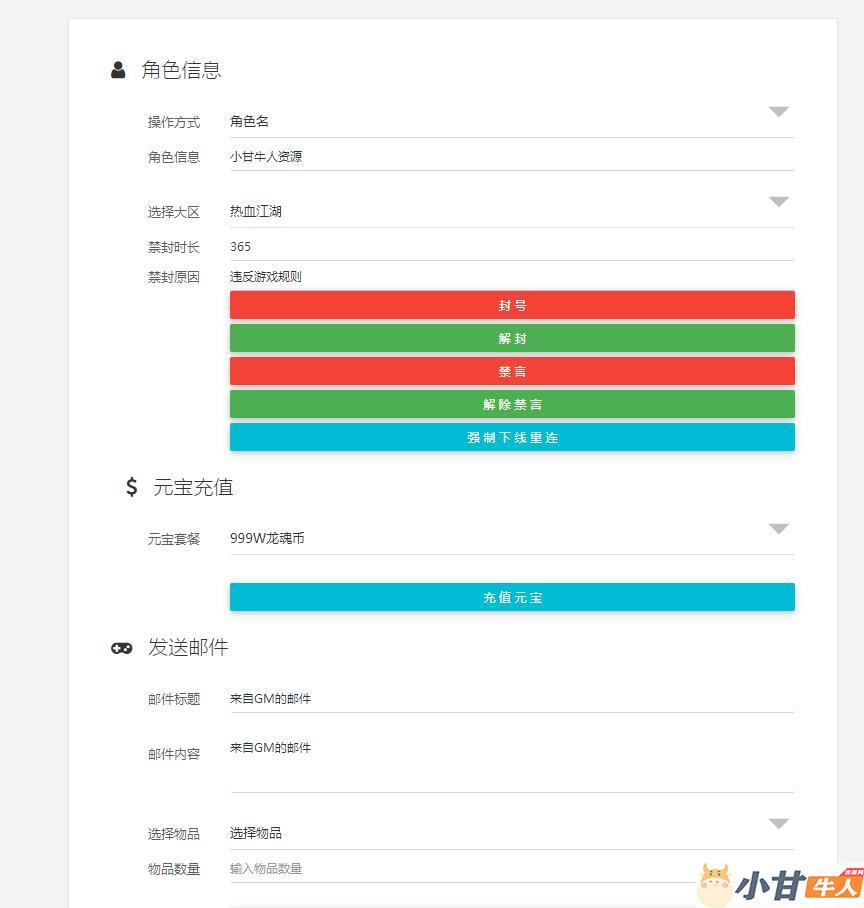The height and width of the screenshot is (908, 864).
Task: Click the 充值元宝 button
Action: [512, 597]
